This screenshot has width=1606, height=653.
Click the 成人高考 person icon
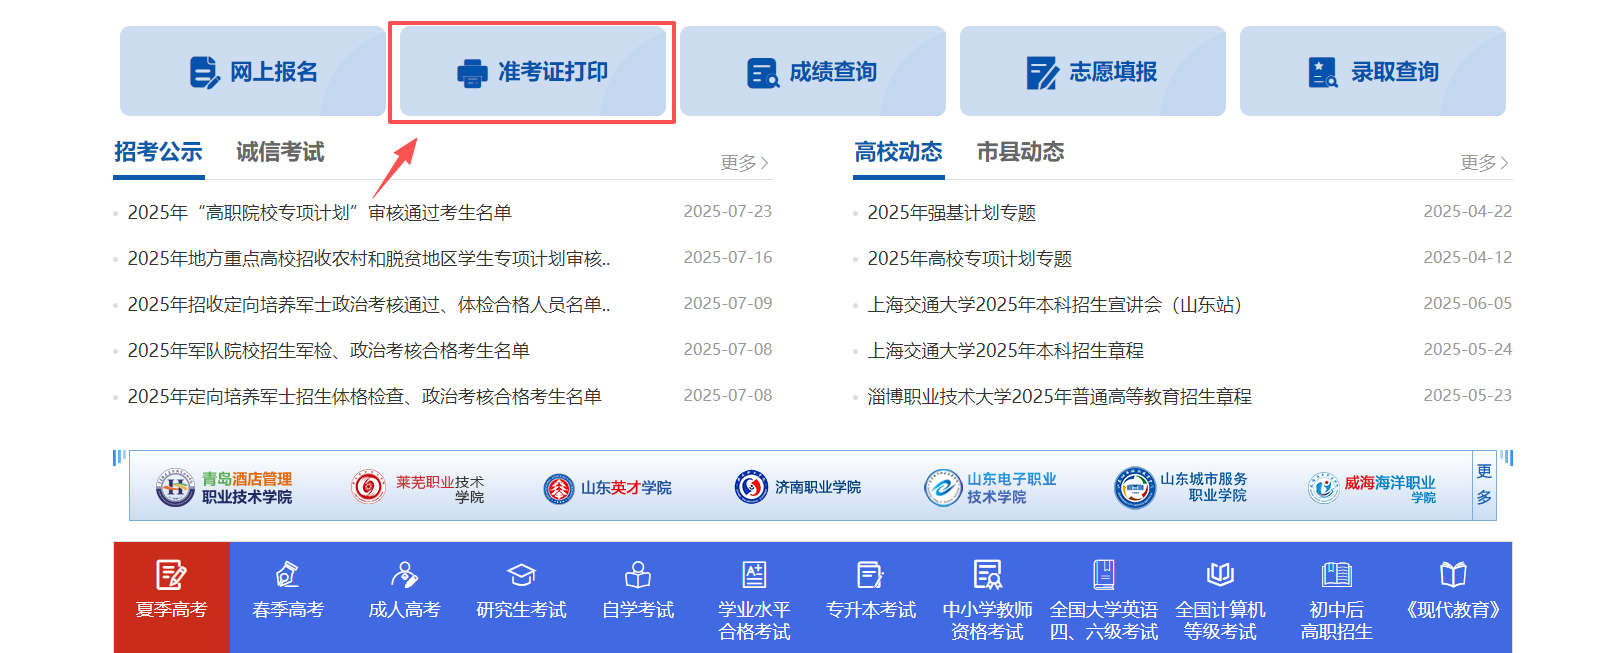point(404,575)
